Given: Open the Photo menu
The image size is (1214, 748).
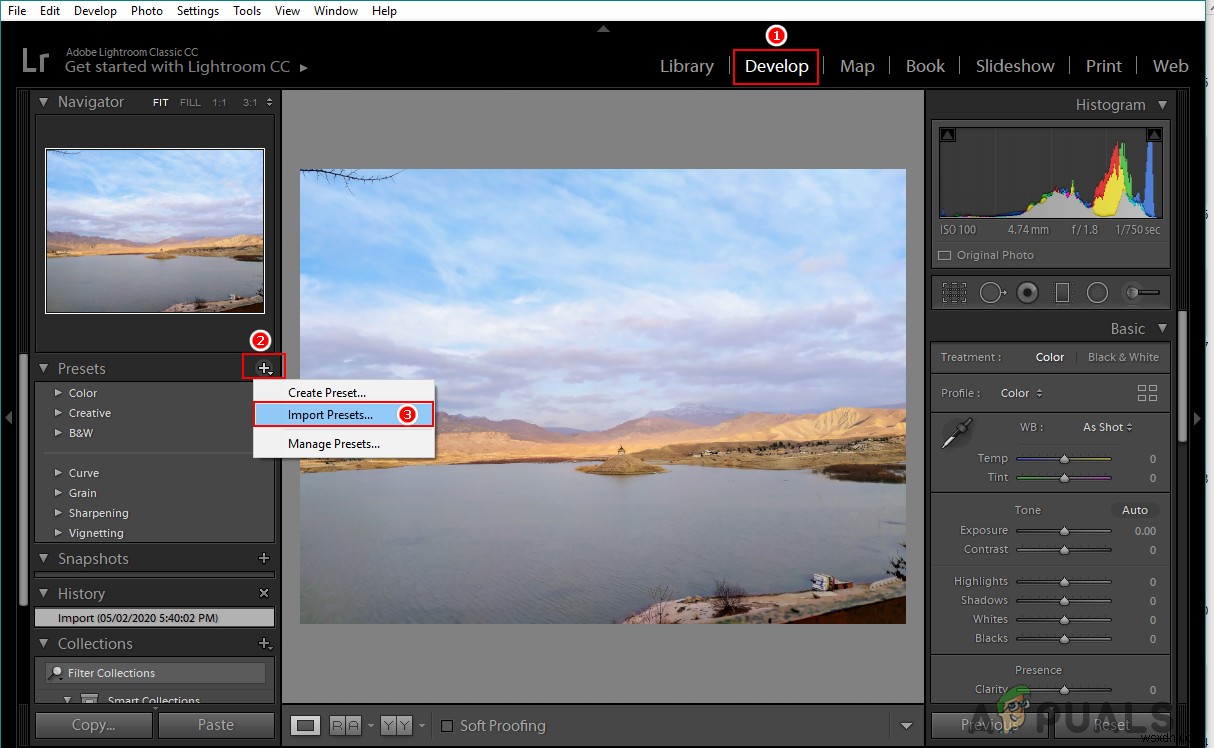Looking at the screenshot, I should (147, 11).
